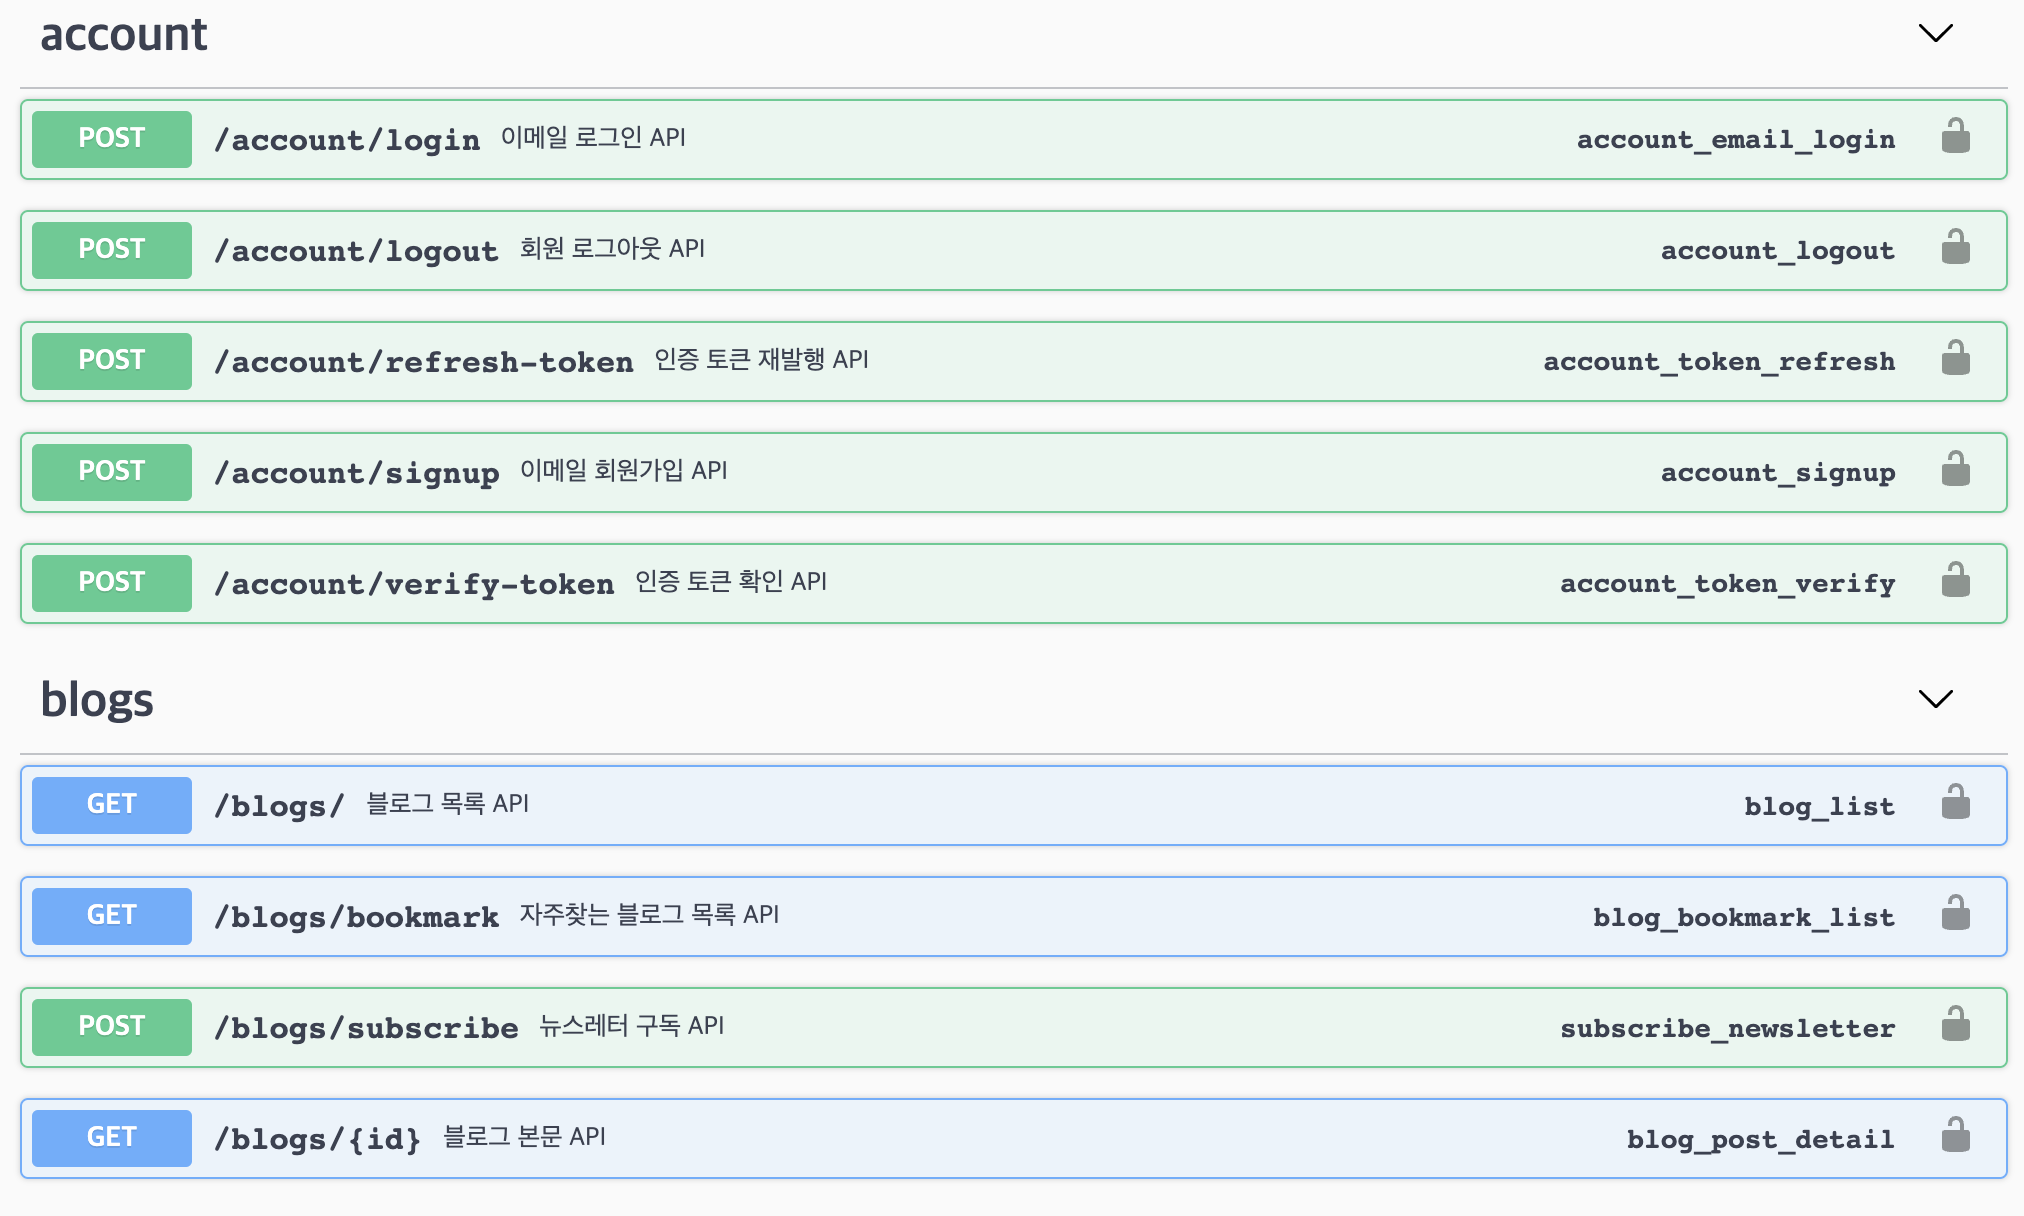Click authorization lock on refresh-token row

coord(1955,359)
